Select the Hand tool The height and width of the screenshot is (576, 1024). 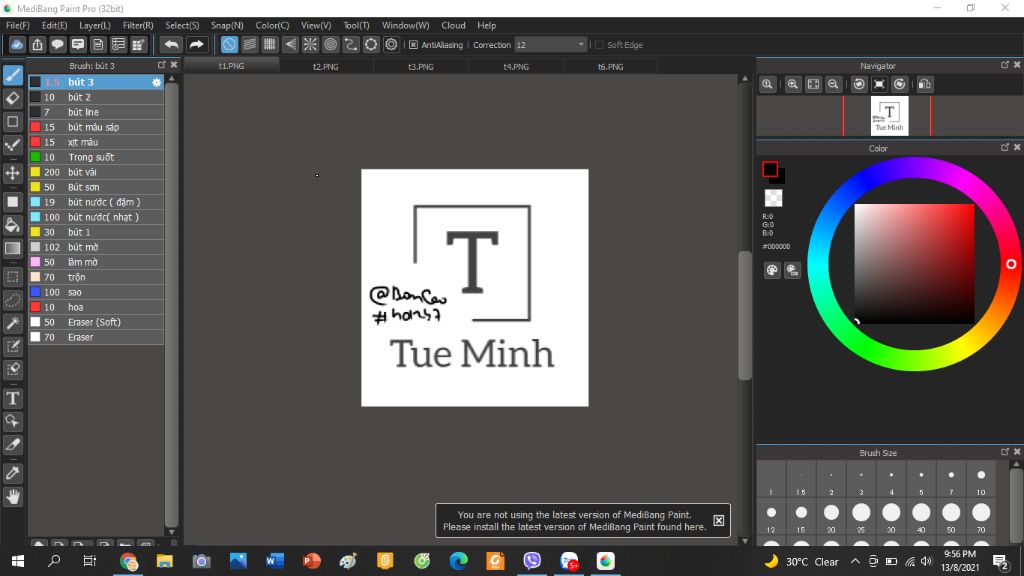[x=12, y=497]
